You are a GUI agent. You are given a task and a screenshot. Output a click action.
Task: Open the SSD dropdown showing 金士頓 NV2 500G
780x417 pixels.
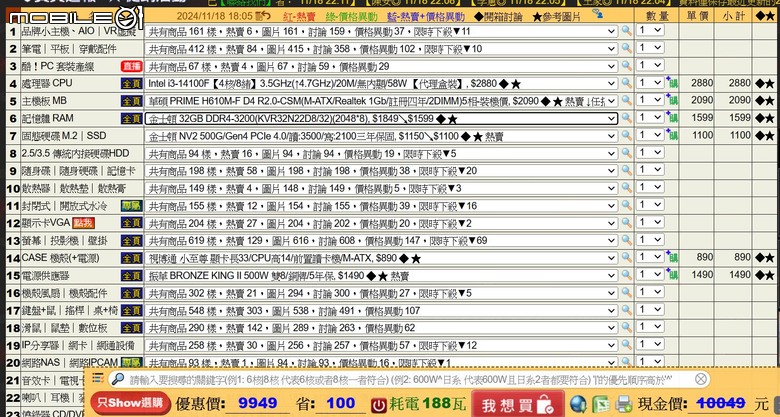[x=381, y=136]
